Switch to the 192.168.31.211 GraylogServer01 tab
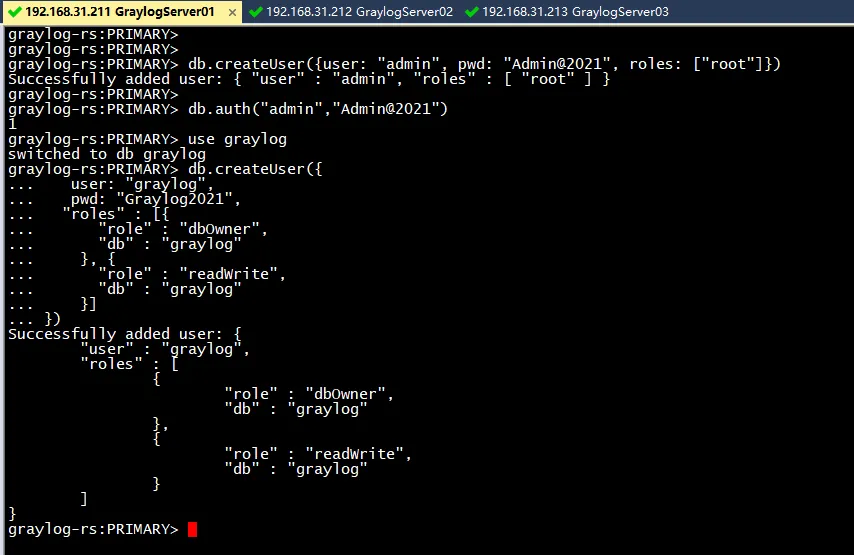Image resolution: width=854 pixels, height=555 pixels. coord(122,12)
